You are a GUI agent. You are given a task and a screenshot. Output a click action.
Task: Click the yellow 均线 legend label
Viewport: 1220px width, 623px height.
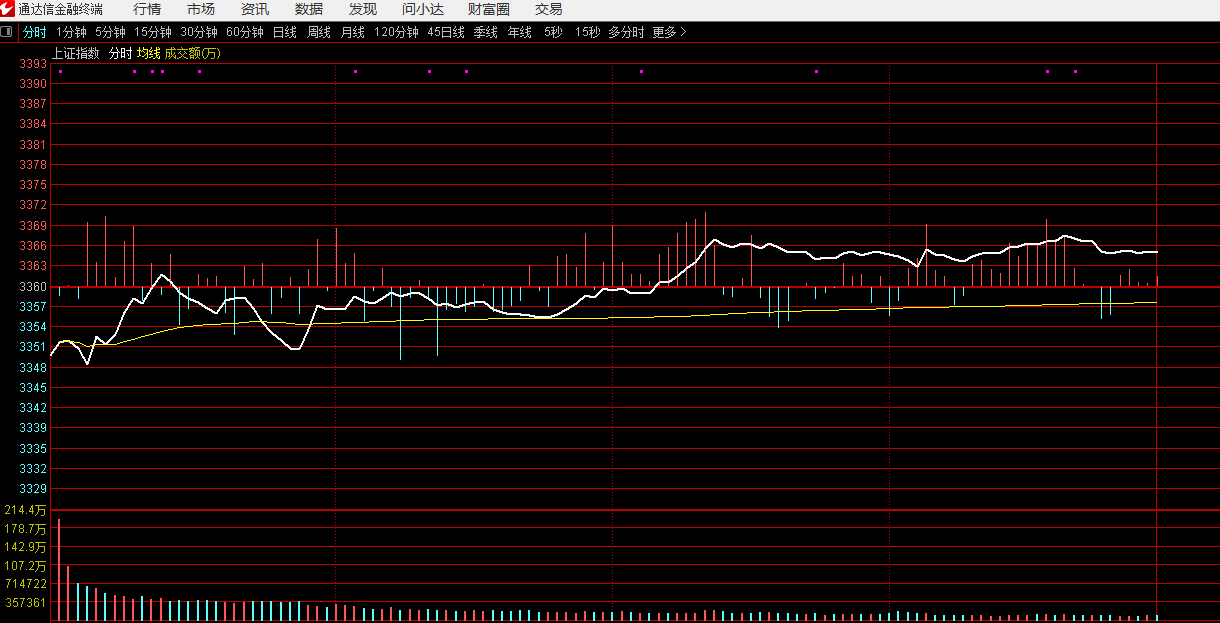pos(149,53)
